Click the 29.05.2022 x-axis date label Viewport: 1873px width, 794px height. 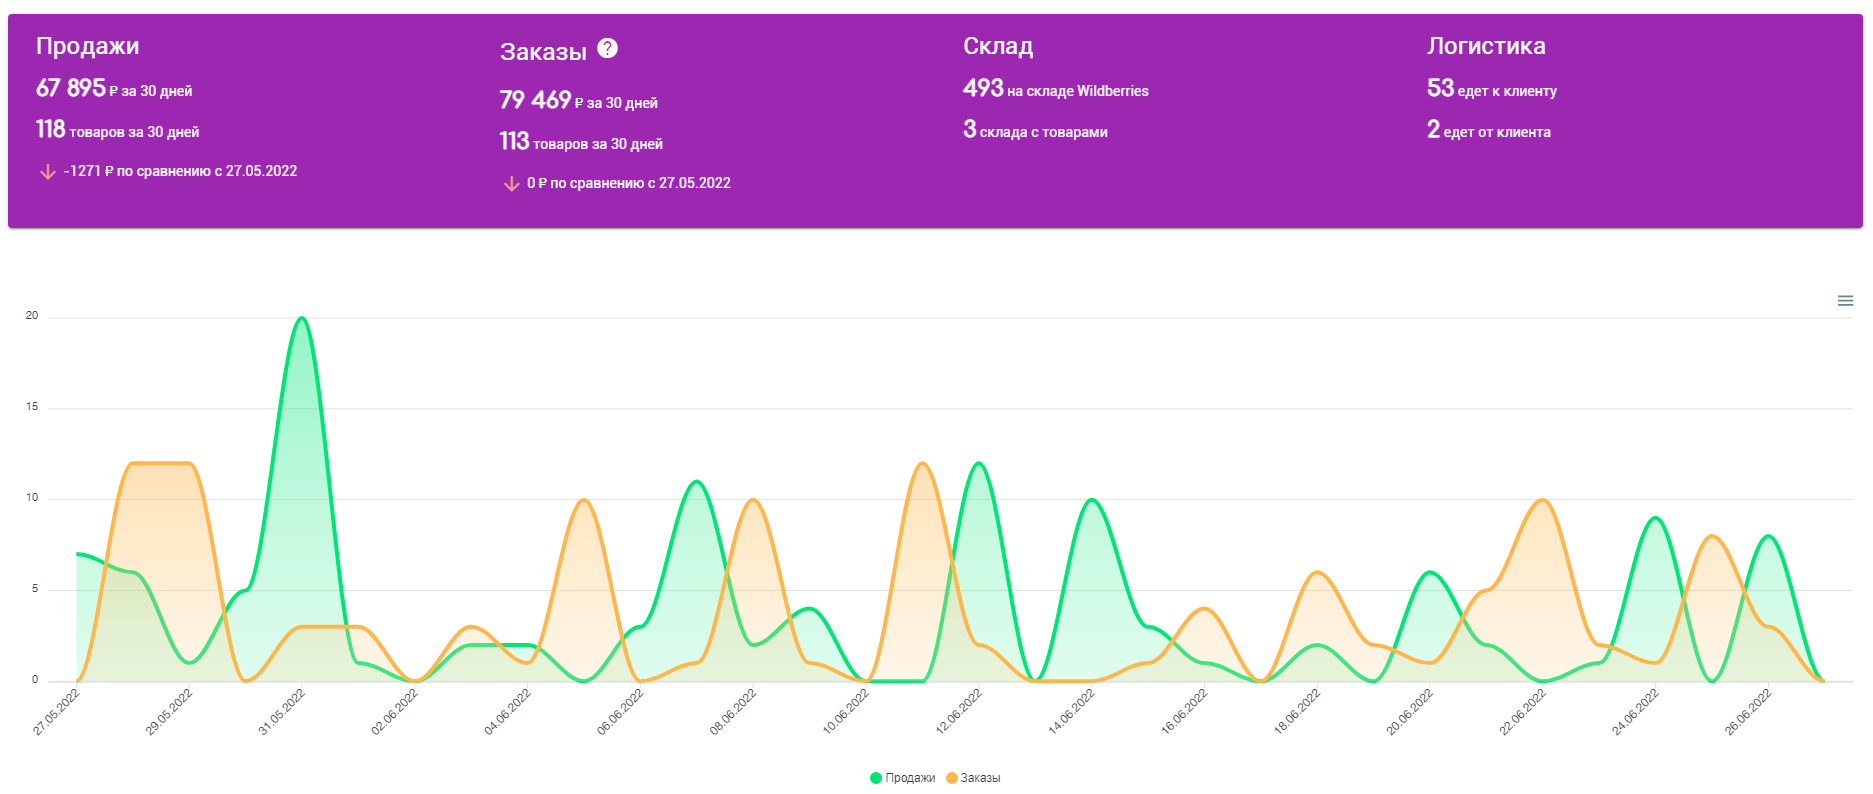pyautogui.click(x=169, y=712)
